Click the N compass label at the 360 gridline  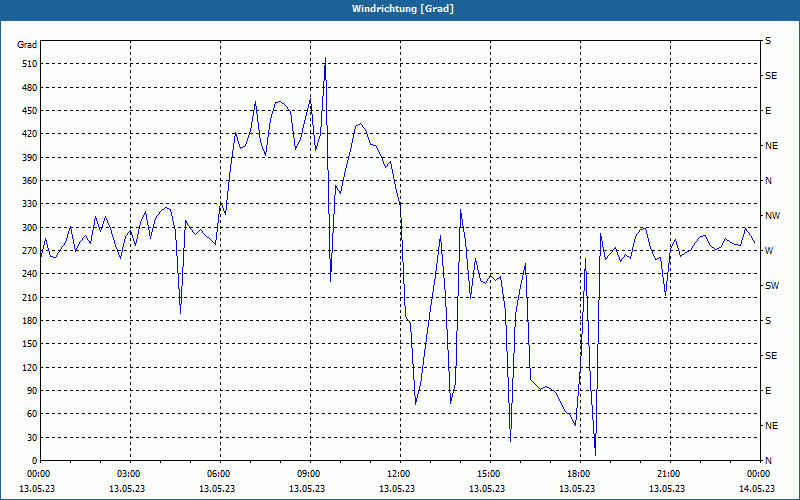click(769, 181)
